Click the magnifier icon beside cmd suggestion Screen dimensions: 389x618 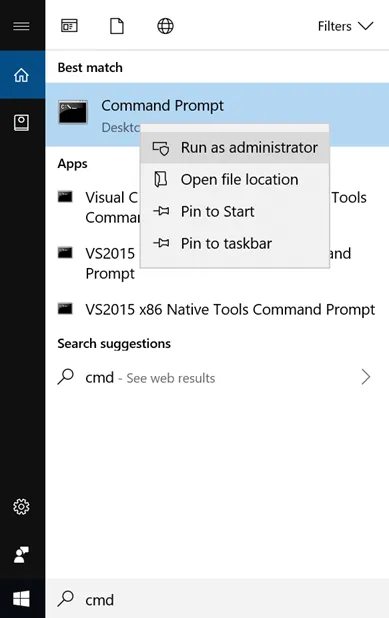tap(65, 377)
